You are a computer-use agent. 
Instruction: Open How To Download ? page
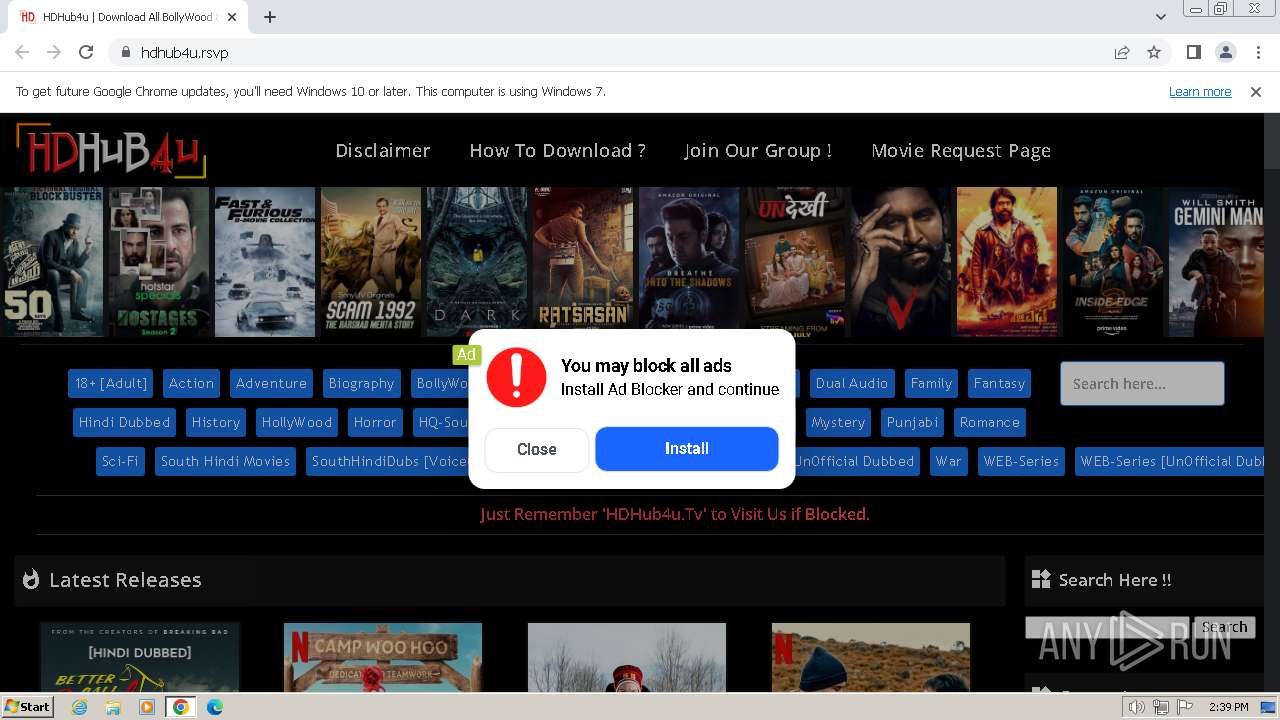(x=558, y=150)
